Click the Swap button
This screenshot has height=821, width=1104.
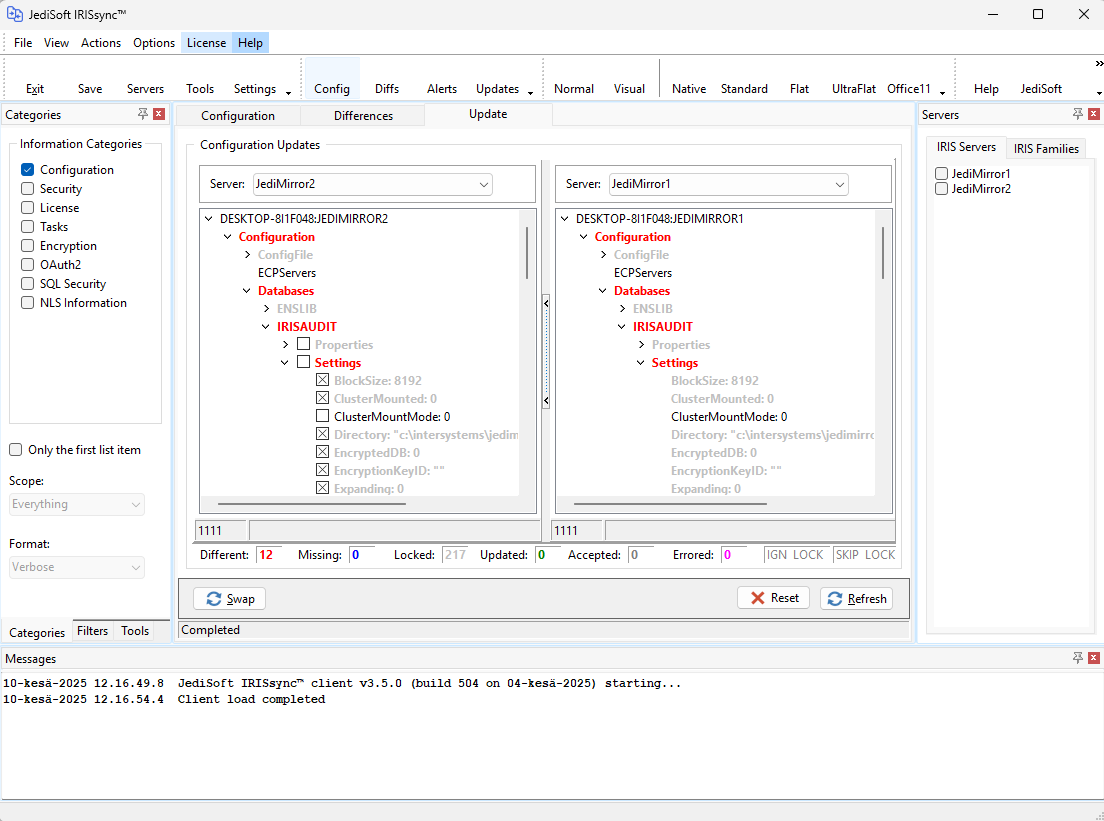click(x=230, y=598)
